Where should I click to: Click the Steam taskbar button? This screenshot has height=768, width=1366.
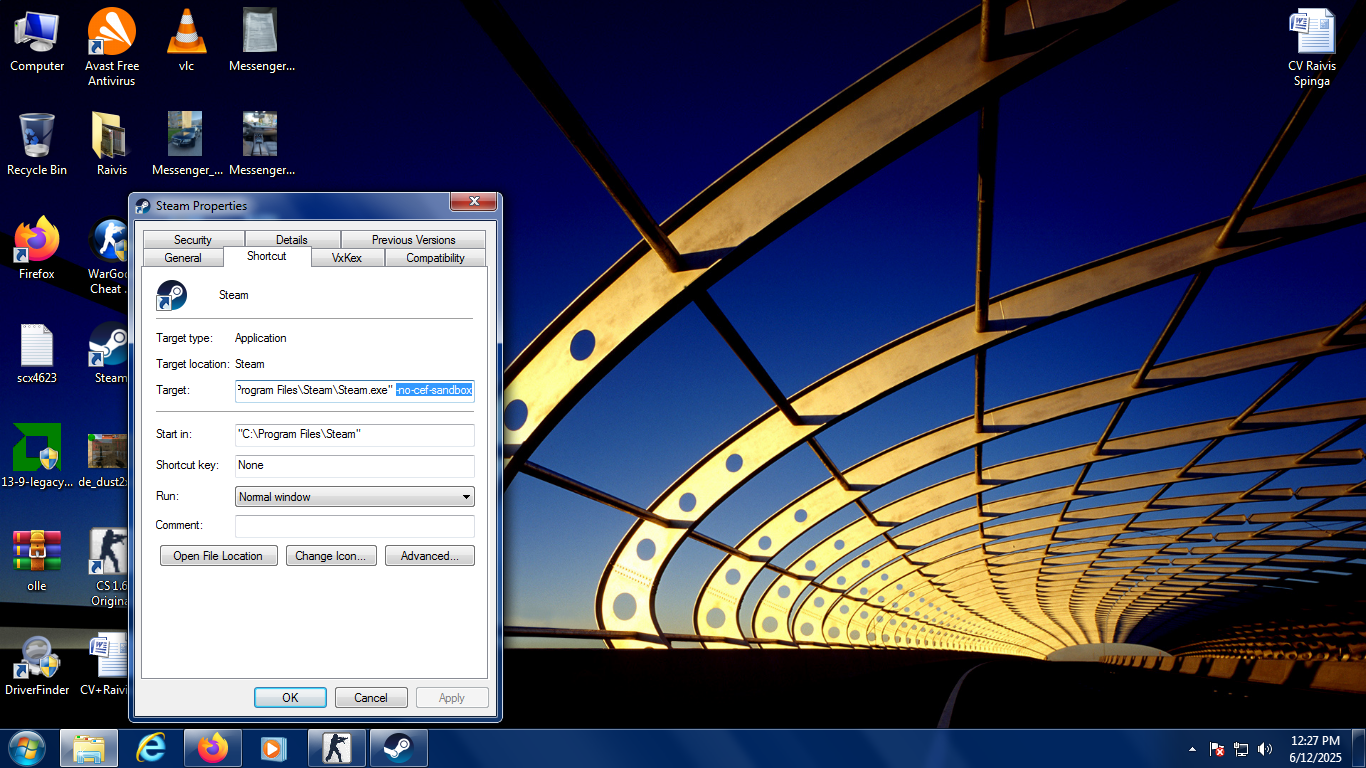399,748
